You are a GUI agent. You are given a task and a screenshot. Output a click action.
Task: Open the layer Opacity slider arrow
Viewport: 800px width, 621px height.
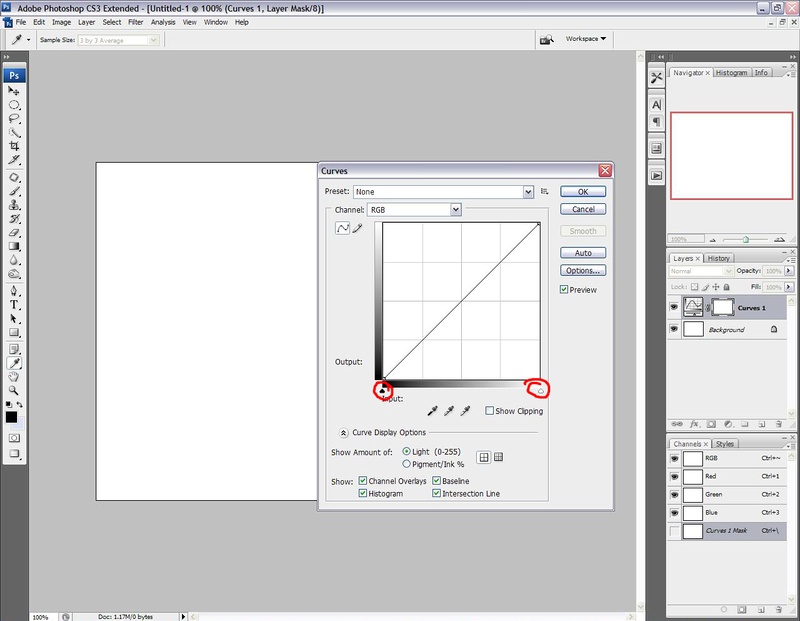tap(789, 271)
